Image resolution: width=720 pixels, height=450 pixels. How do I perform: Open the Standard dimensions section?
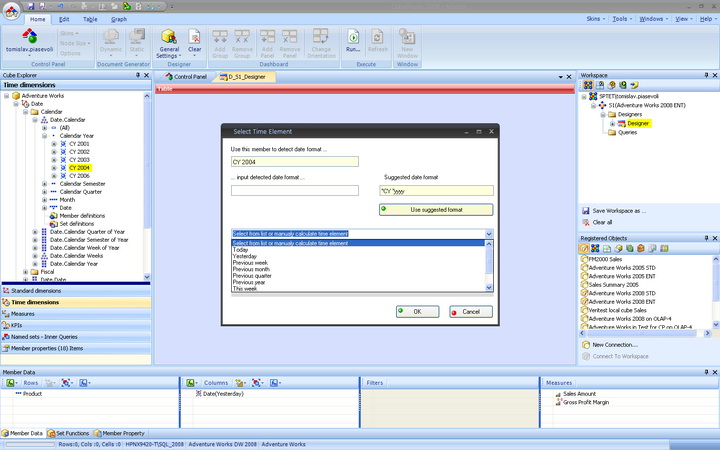76,291
